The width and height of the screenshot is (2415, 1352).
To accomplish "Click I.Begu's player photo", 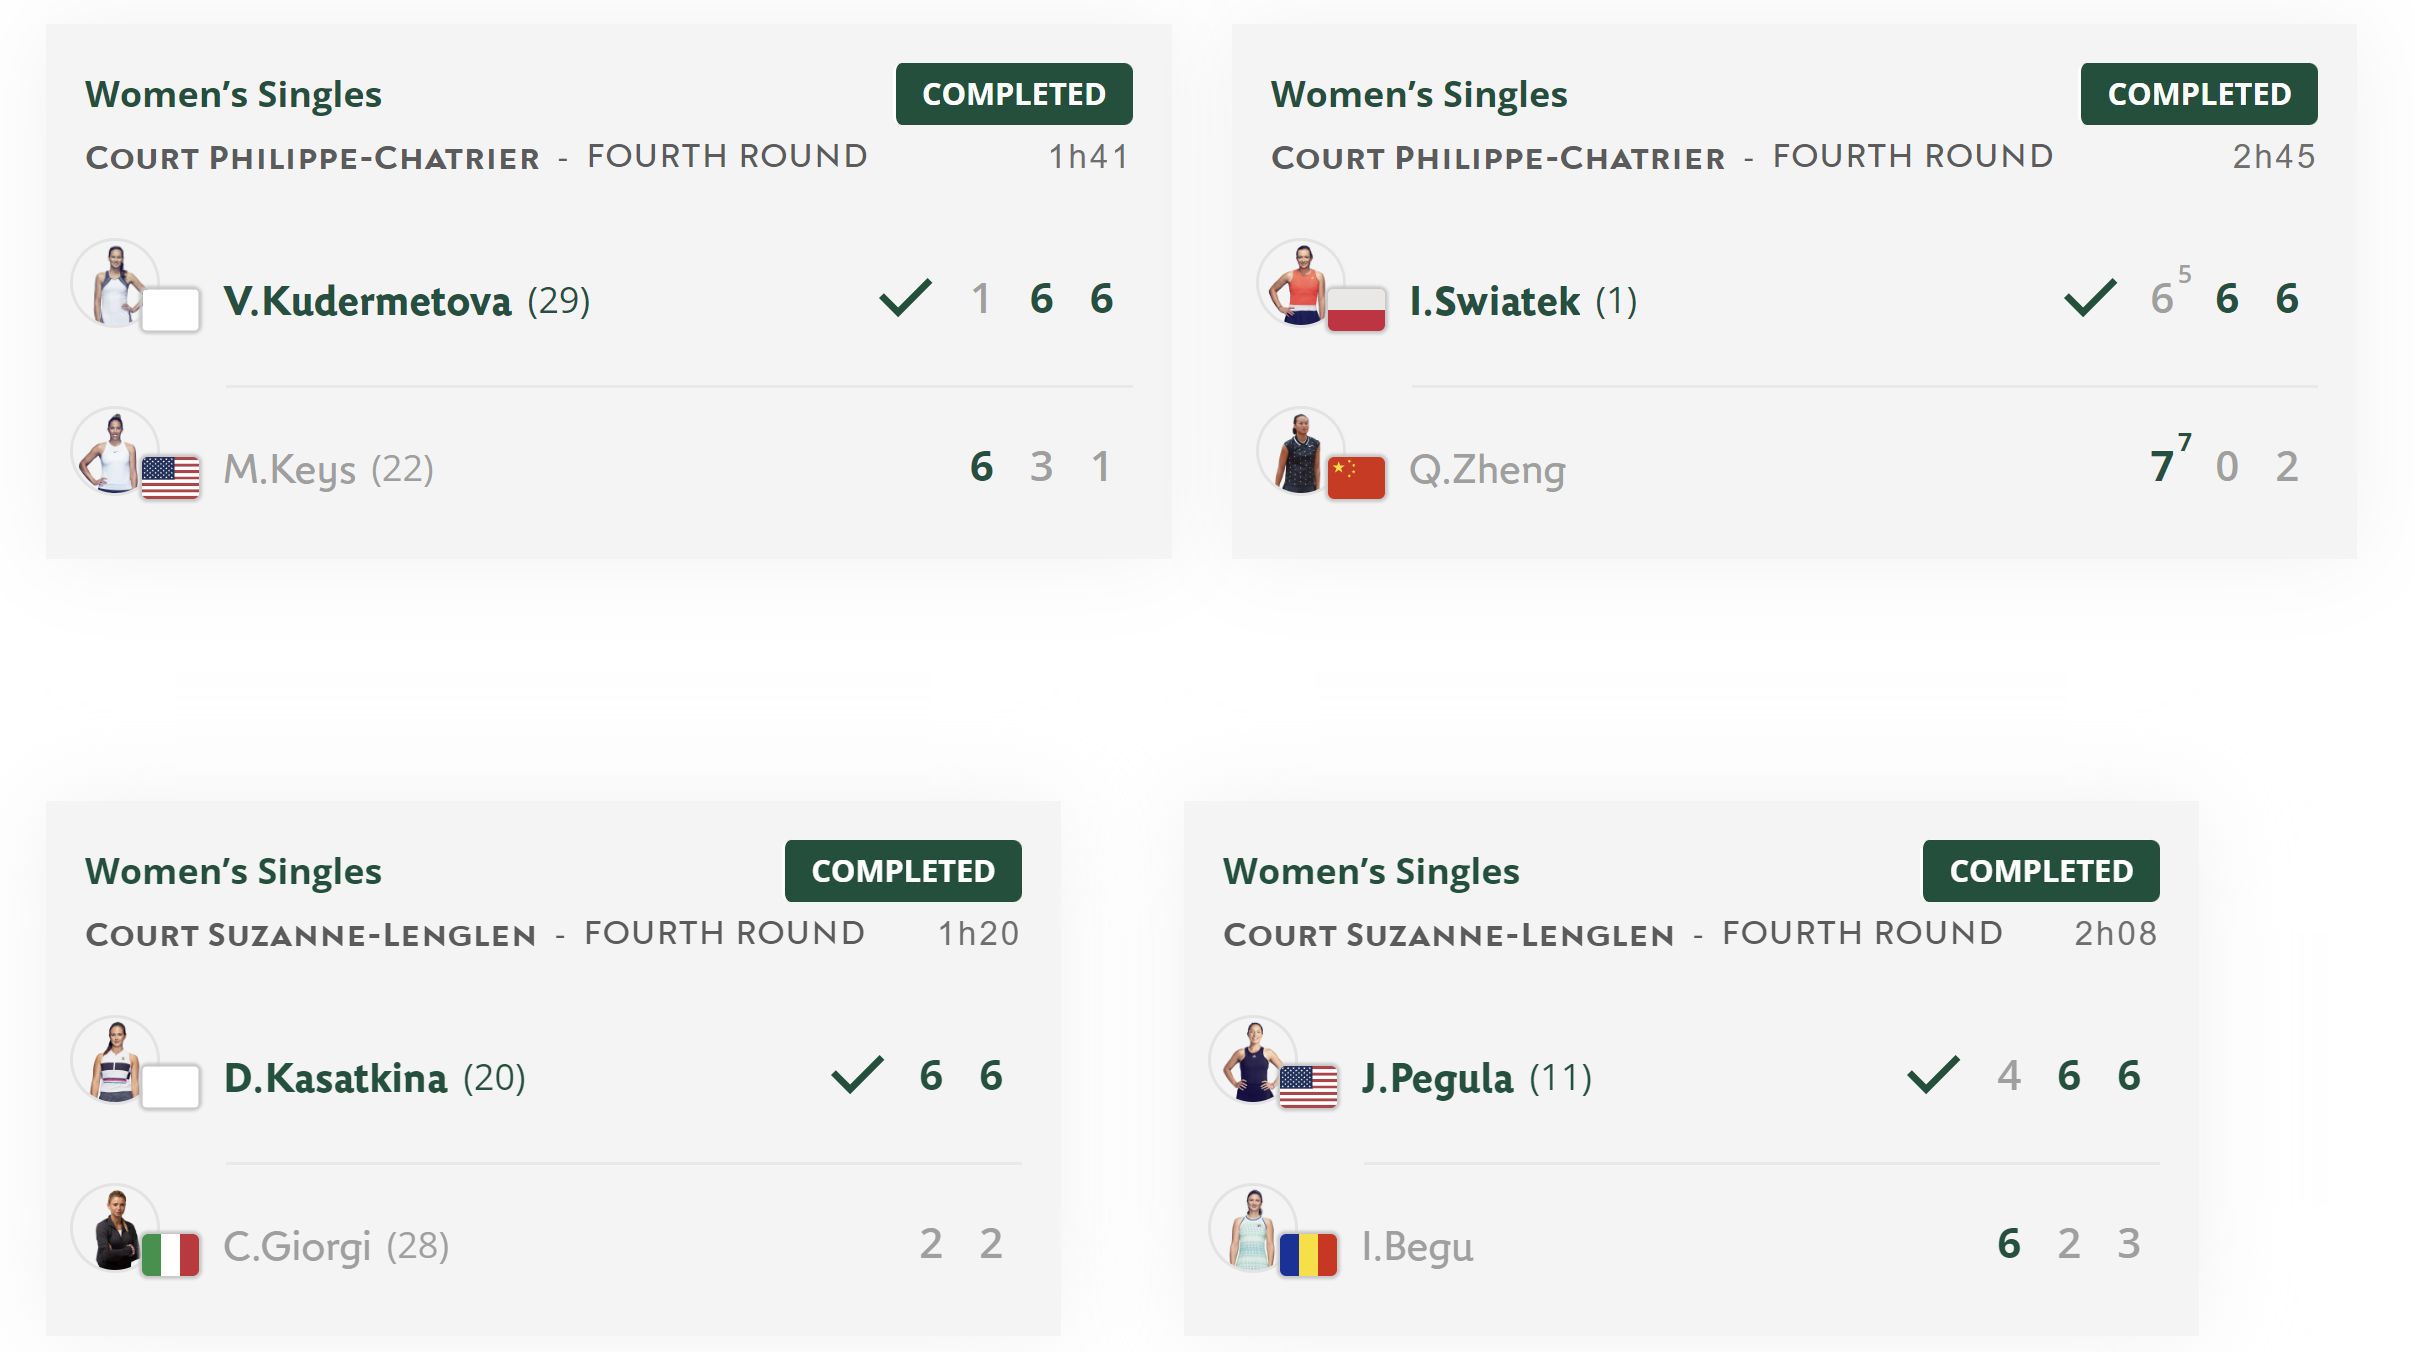I will (x=1252, y=1229).
